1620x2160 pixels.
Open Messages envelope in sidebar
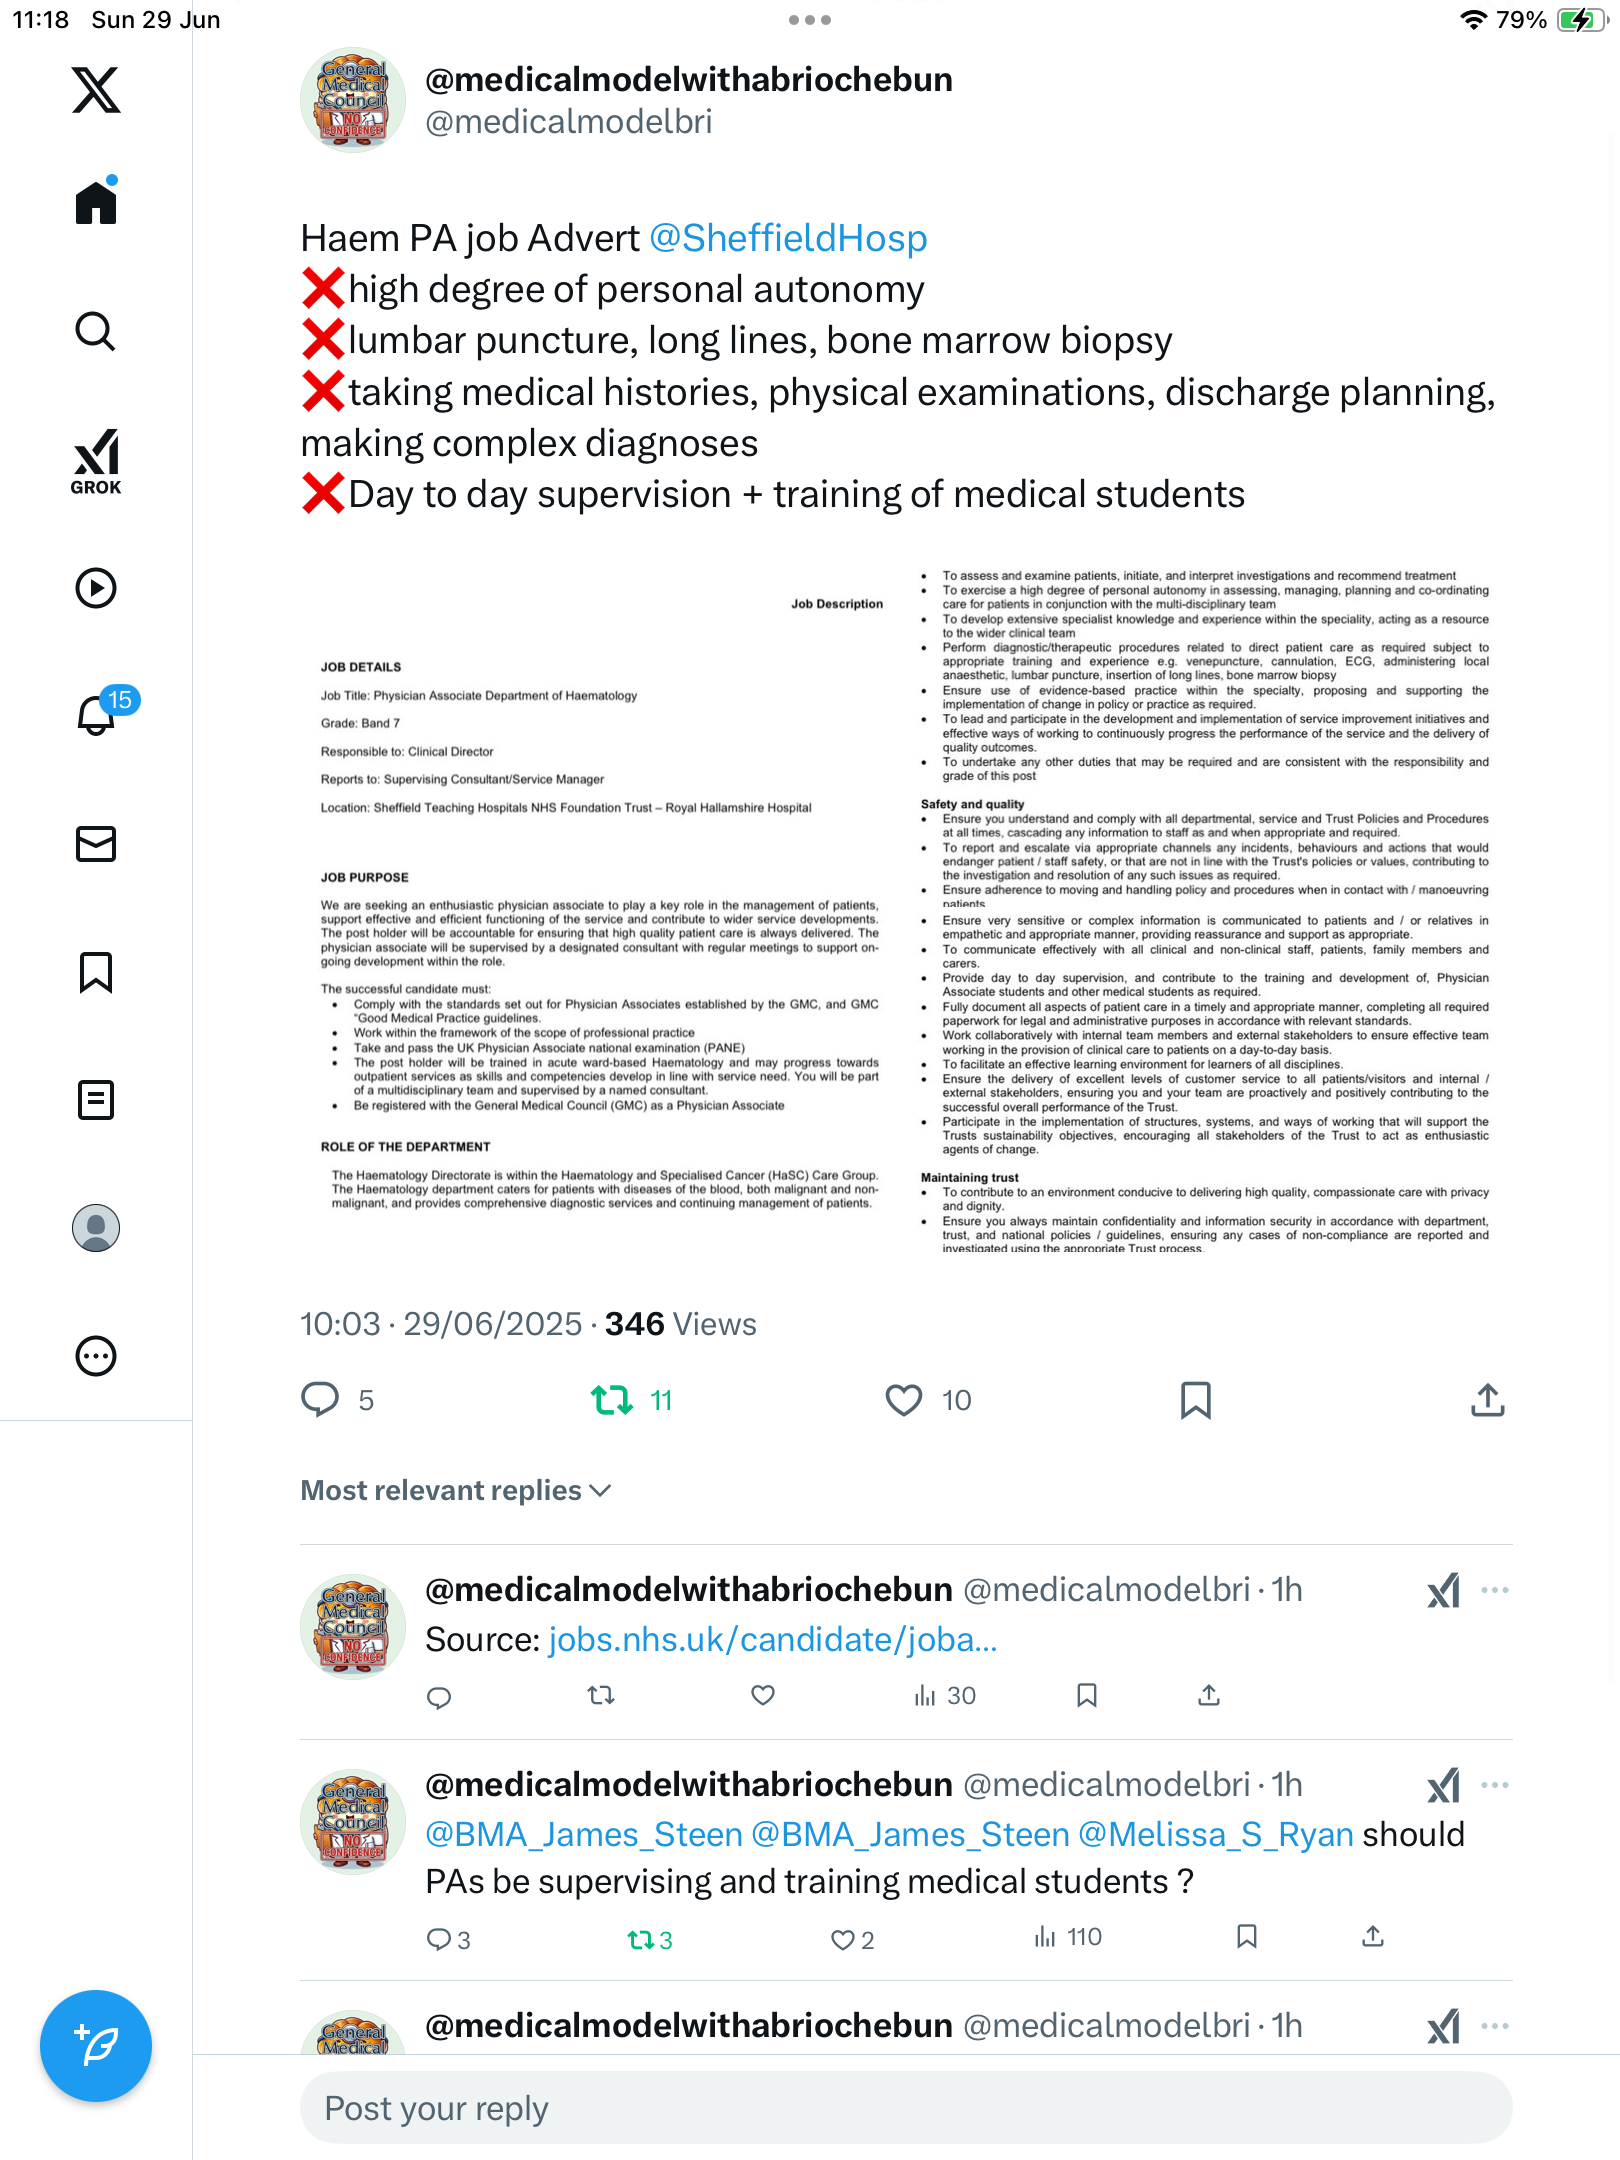coord(96,844)
